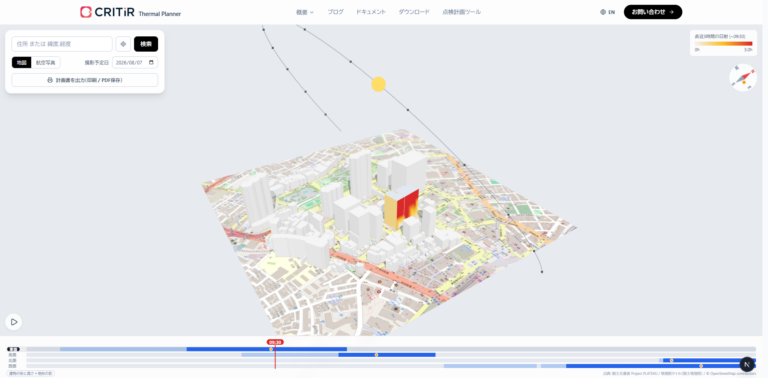Select the 西面 face row label

(12, 366)
